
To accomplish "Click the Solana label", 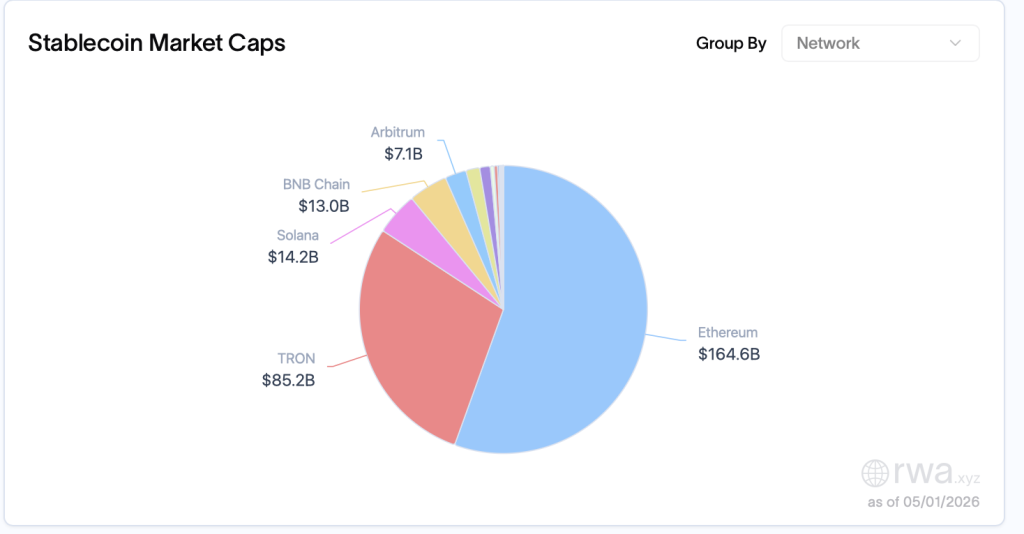I will click(x=297, y=235).
